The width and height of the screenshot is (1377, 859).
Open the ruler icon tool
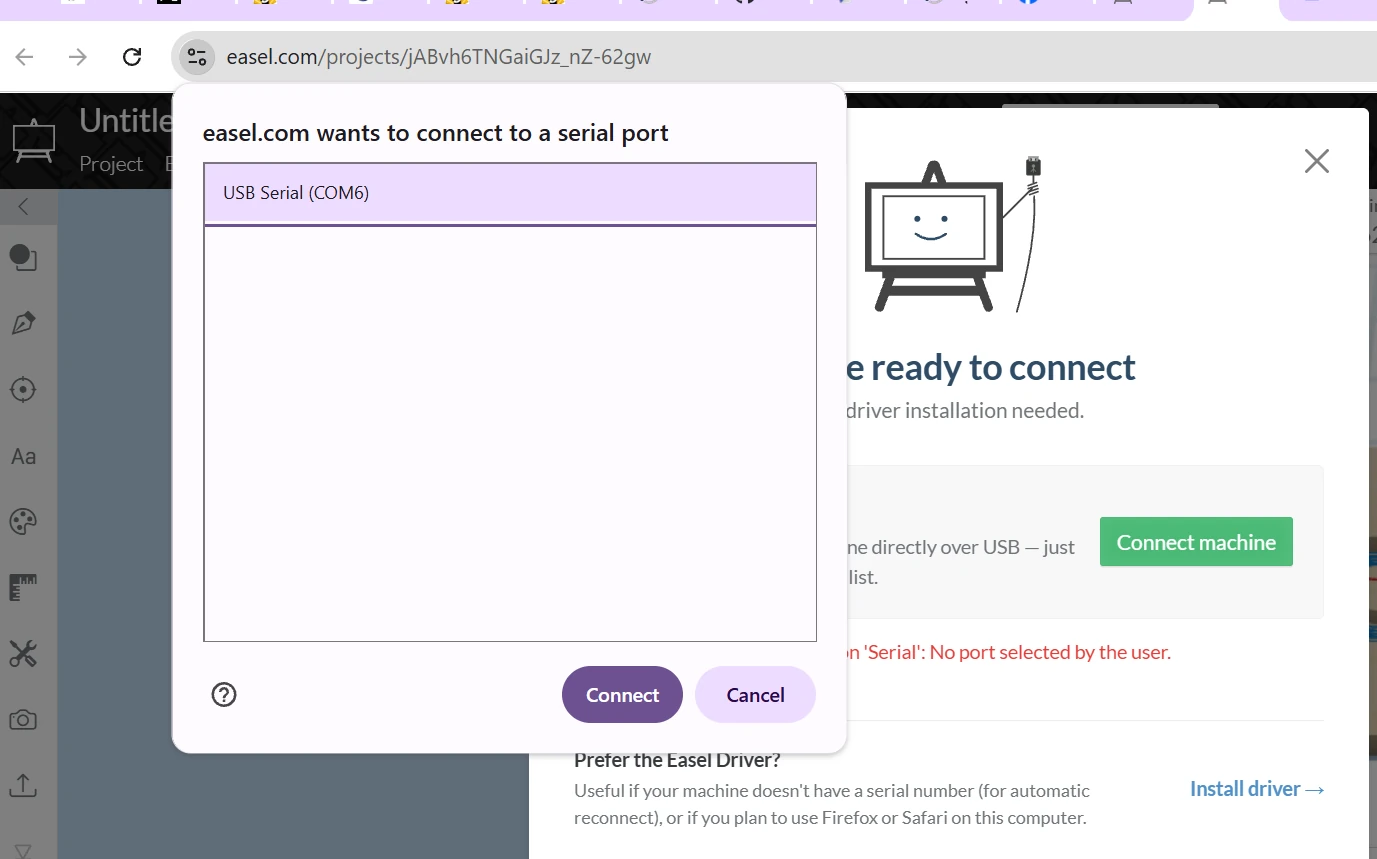point(23,588)
